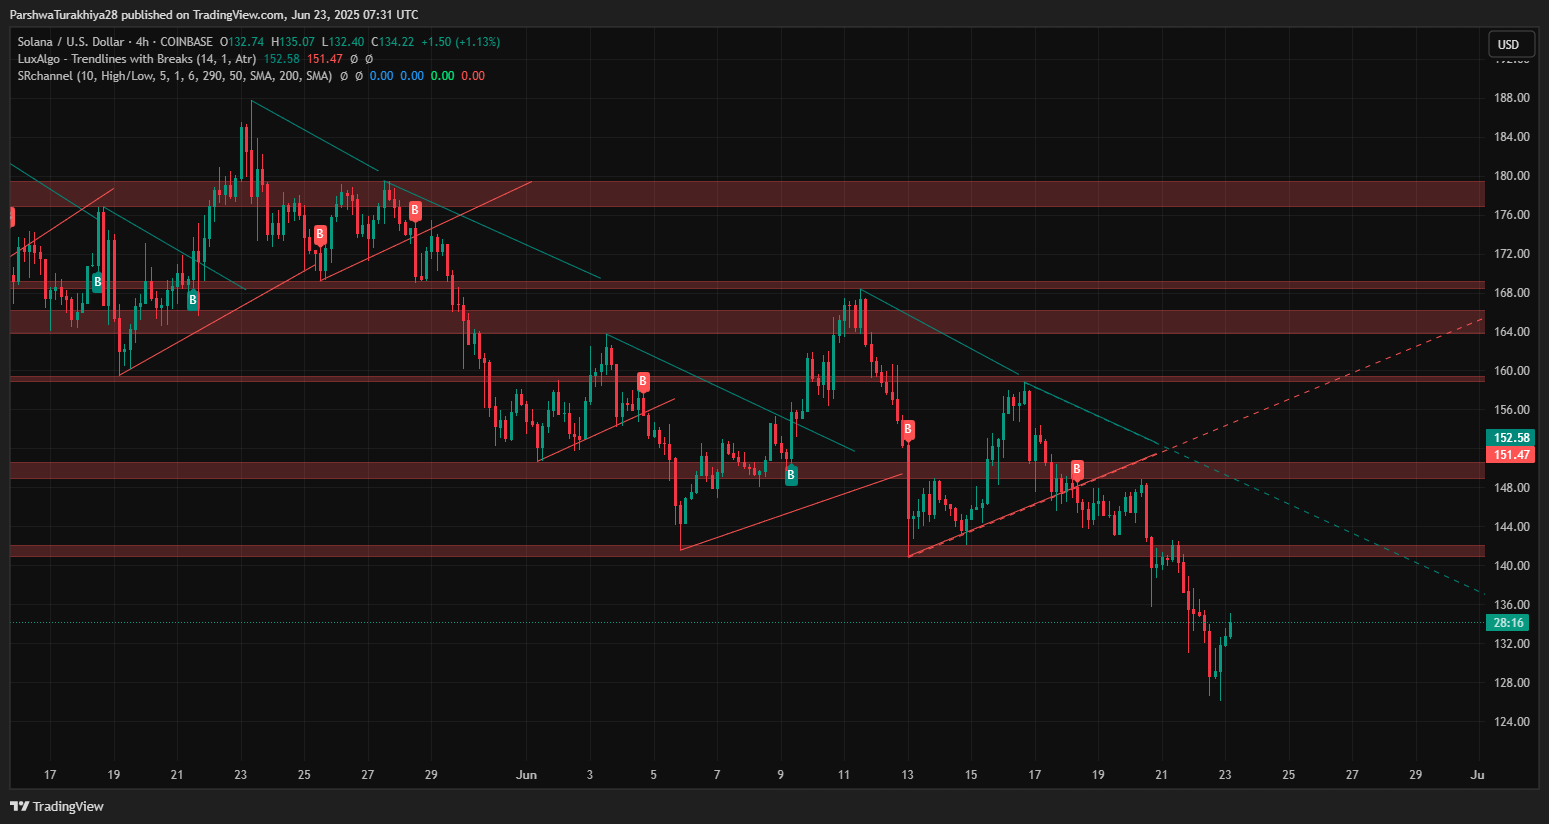The height and width of the screenshot is (824, 1549).
Task: Click the TradingView logo in the footer
Action: (x=57, y=806)
